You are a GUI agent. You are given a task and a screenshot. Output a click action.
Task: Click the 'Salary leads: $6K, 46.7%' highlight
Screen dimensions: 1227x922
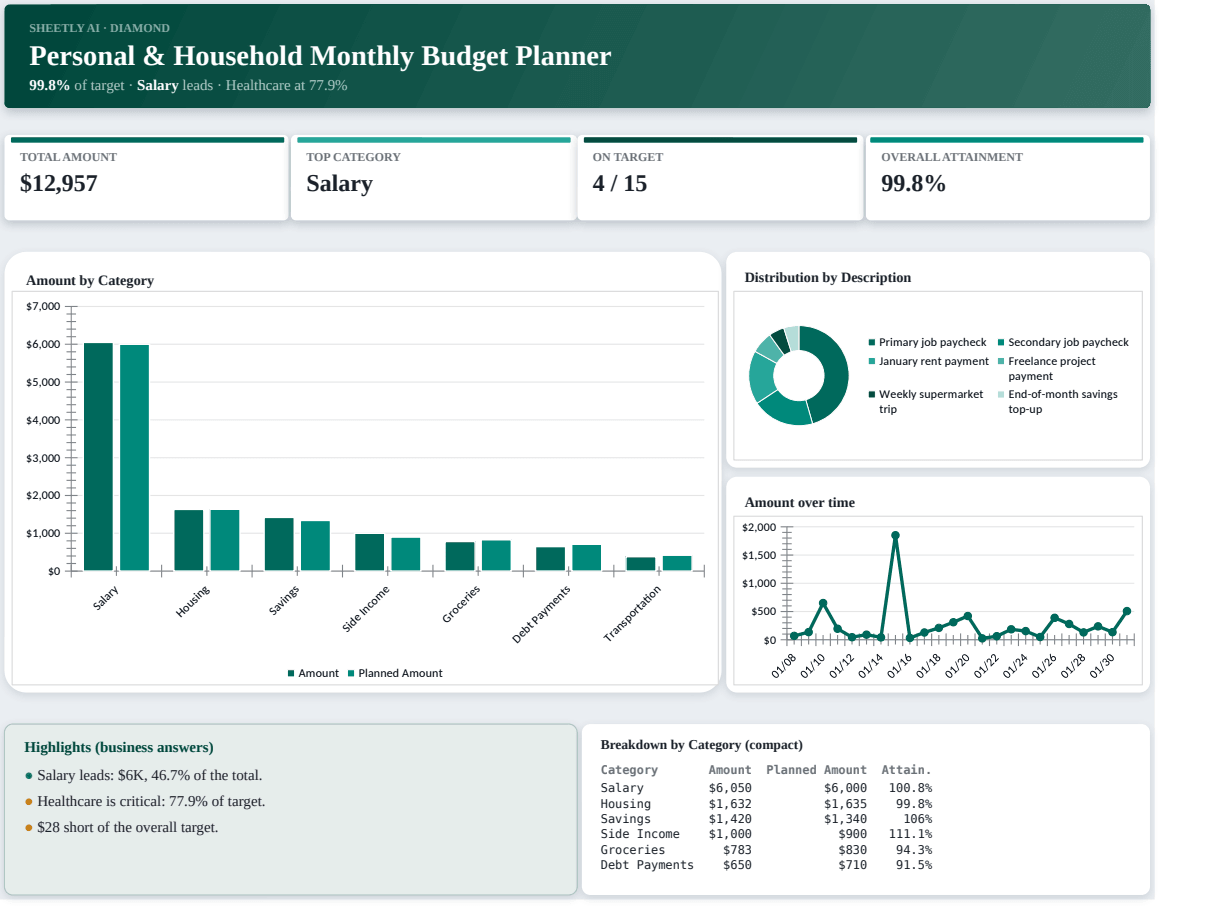(x=149, y=776)
